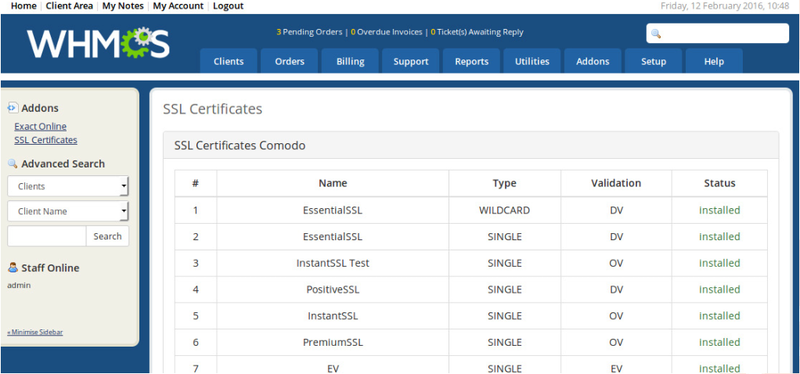Viewport: 800px width, 374px height.
Task: Open Exact Online addon link
Action: click(40, 127)
